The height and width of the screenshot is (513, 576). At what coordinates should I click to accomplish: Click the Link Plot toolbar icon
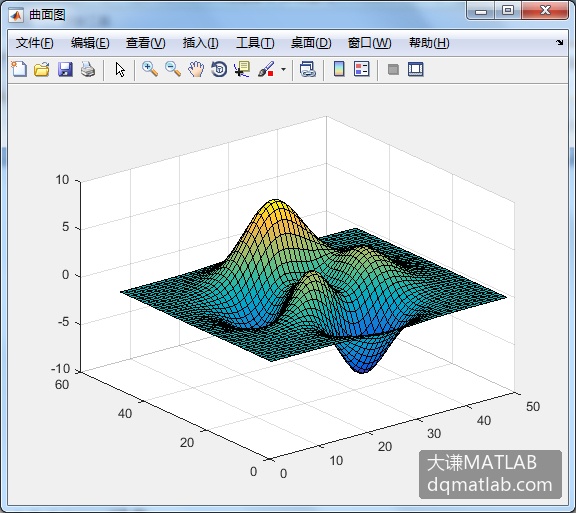[308, 69]
